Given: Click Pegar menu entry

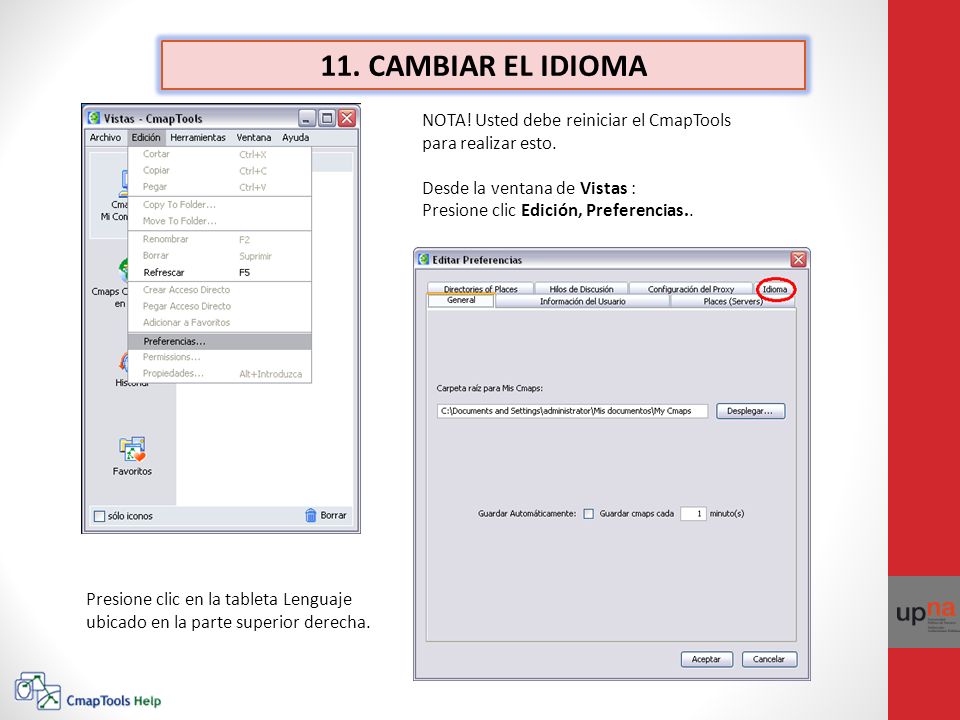Looking at the screenshot, I should [220, 187].
